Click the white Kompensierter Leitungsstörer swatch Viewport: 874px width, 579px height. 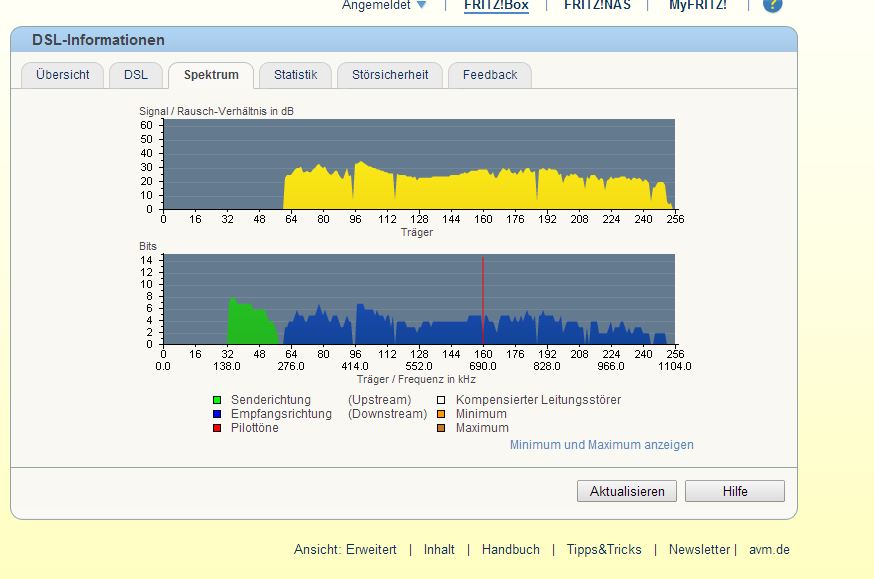441,400
